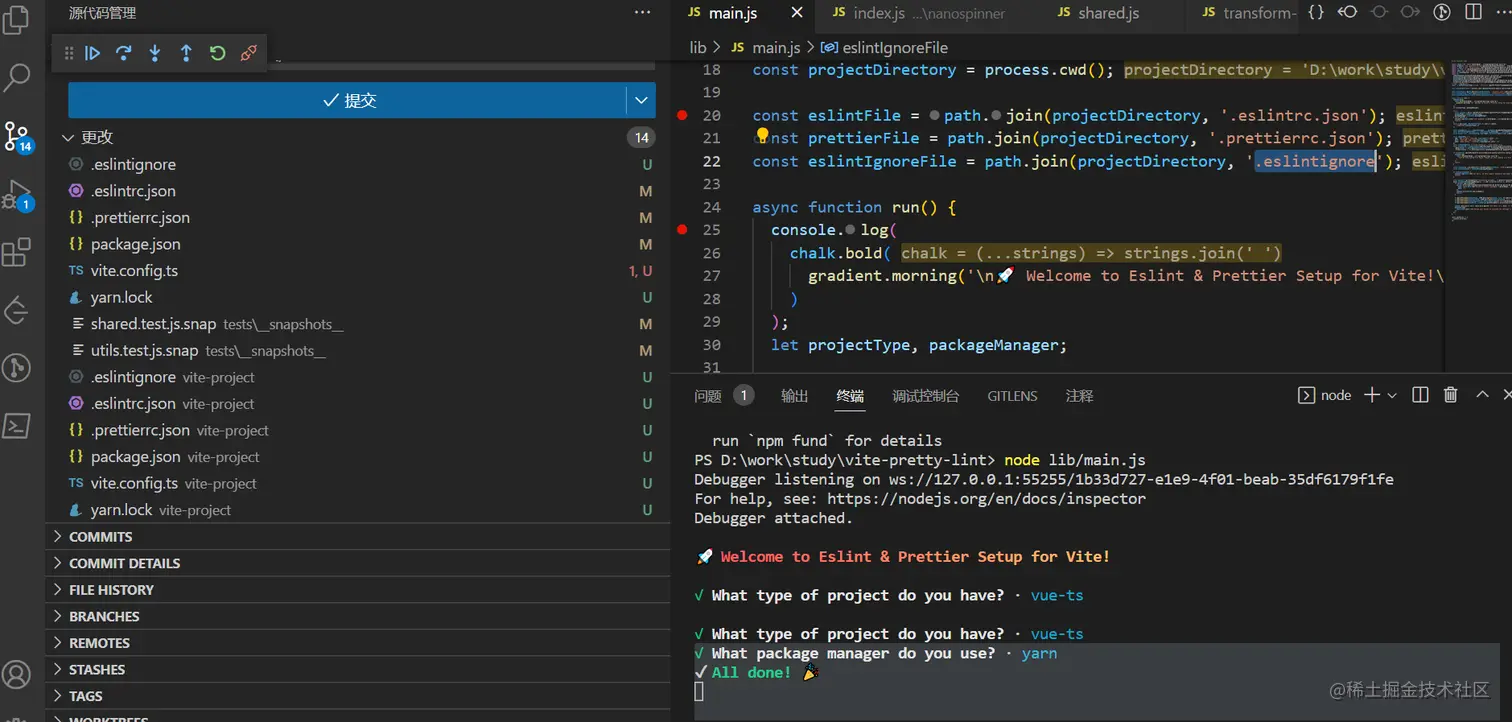Open vite.config.ts with 1, U status

pyautogui.click(x=358, y=271)
